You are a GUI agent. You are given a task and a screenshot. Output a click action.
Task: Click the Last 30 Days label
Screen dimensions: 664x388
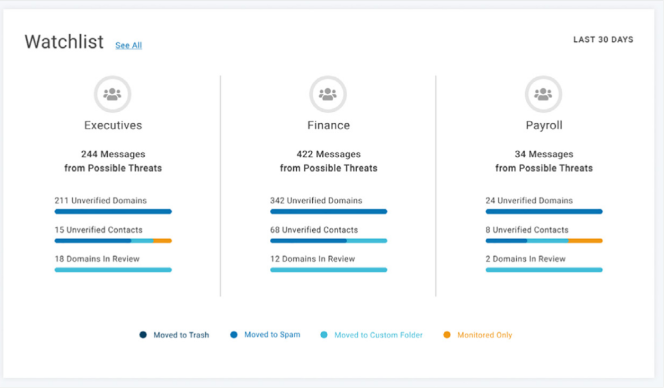pyautogui.click(x=603, y=39)
